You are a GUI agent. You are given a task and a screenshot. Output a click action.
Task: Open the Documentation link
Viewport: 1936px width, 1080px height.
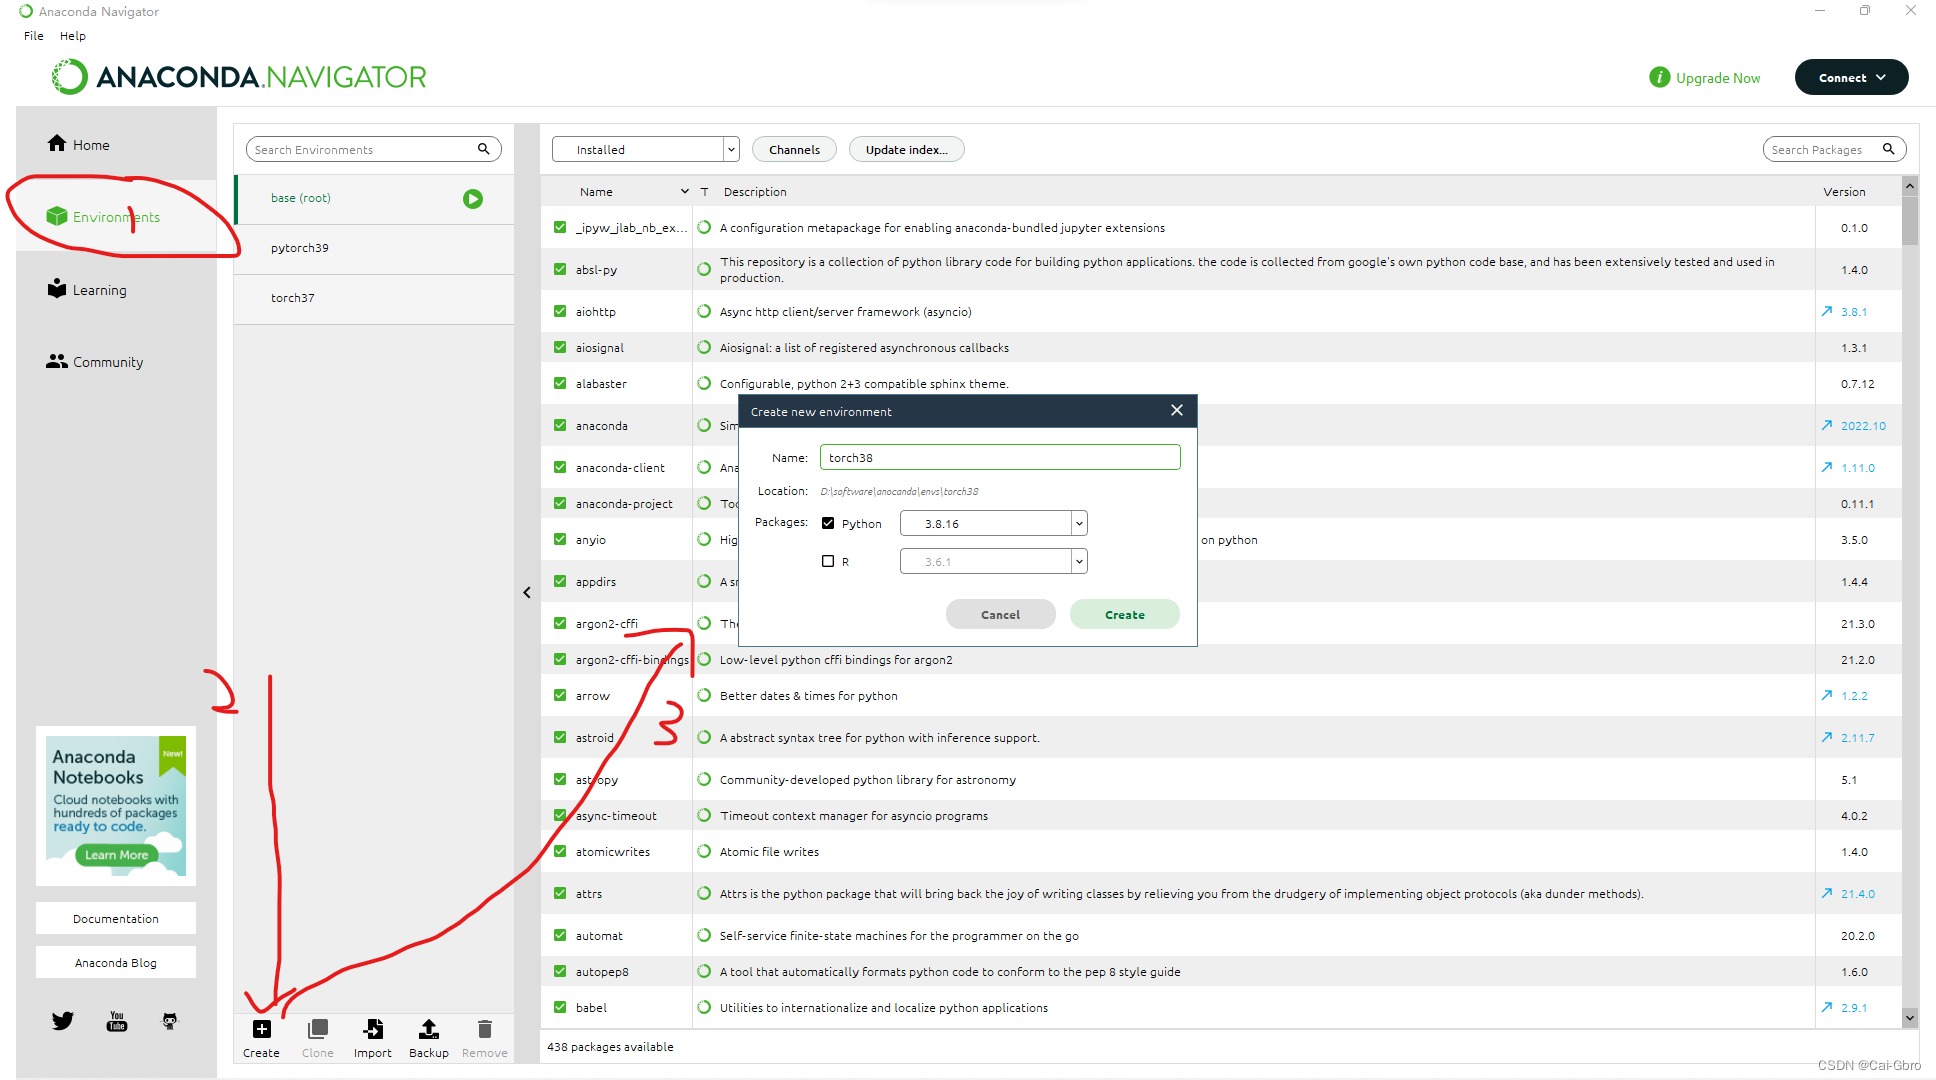[116, 918]
